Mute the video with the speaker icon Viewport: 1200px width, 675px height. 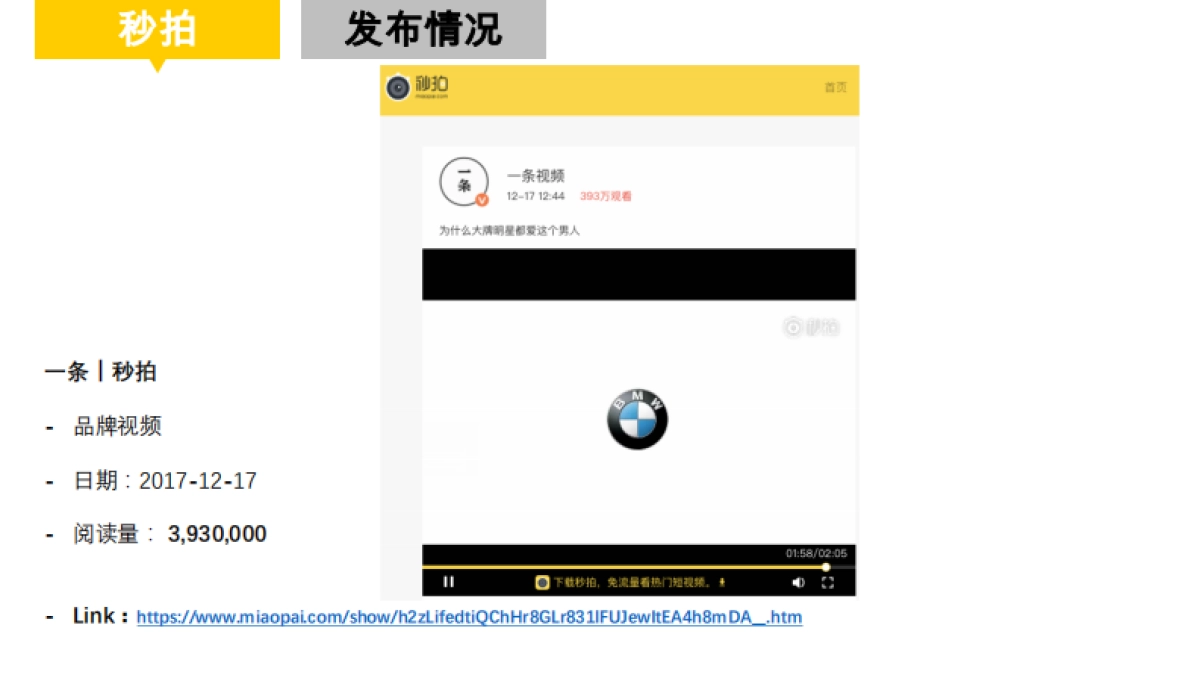(797, 581)
